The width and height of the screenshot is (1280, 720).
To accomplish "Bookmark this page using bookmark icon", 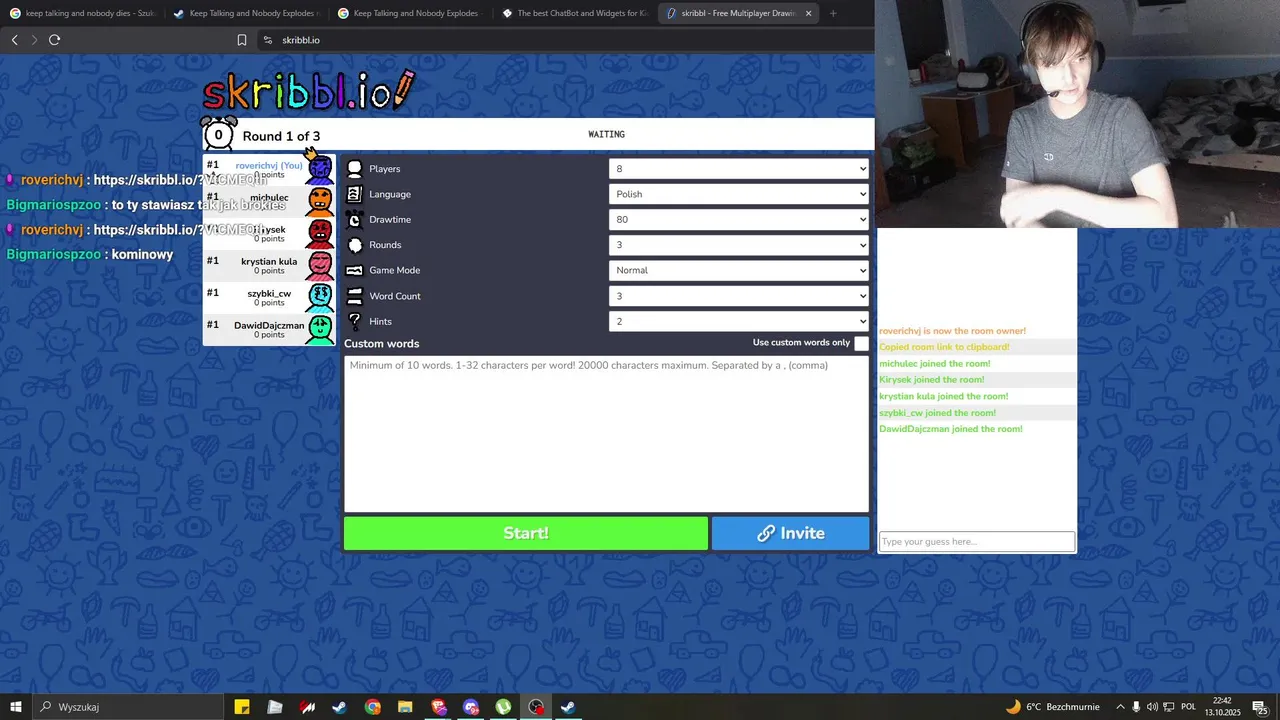I will click(x=242, y=40).
